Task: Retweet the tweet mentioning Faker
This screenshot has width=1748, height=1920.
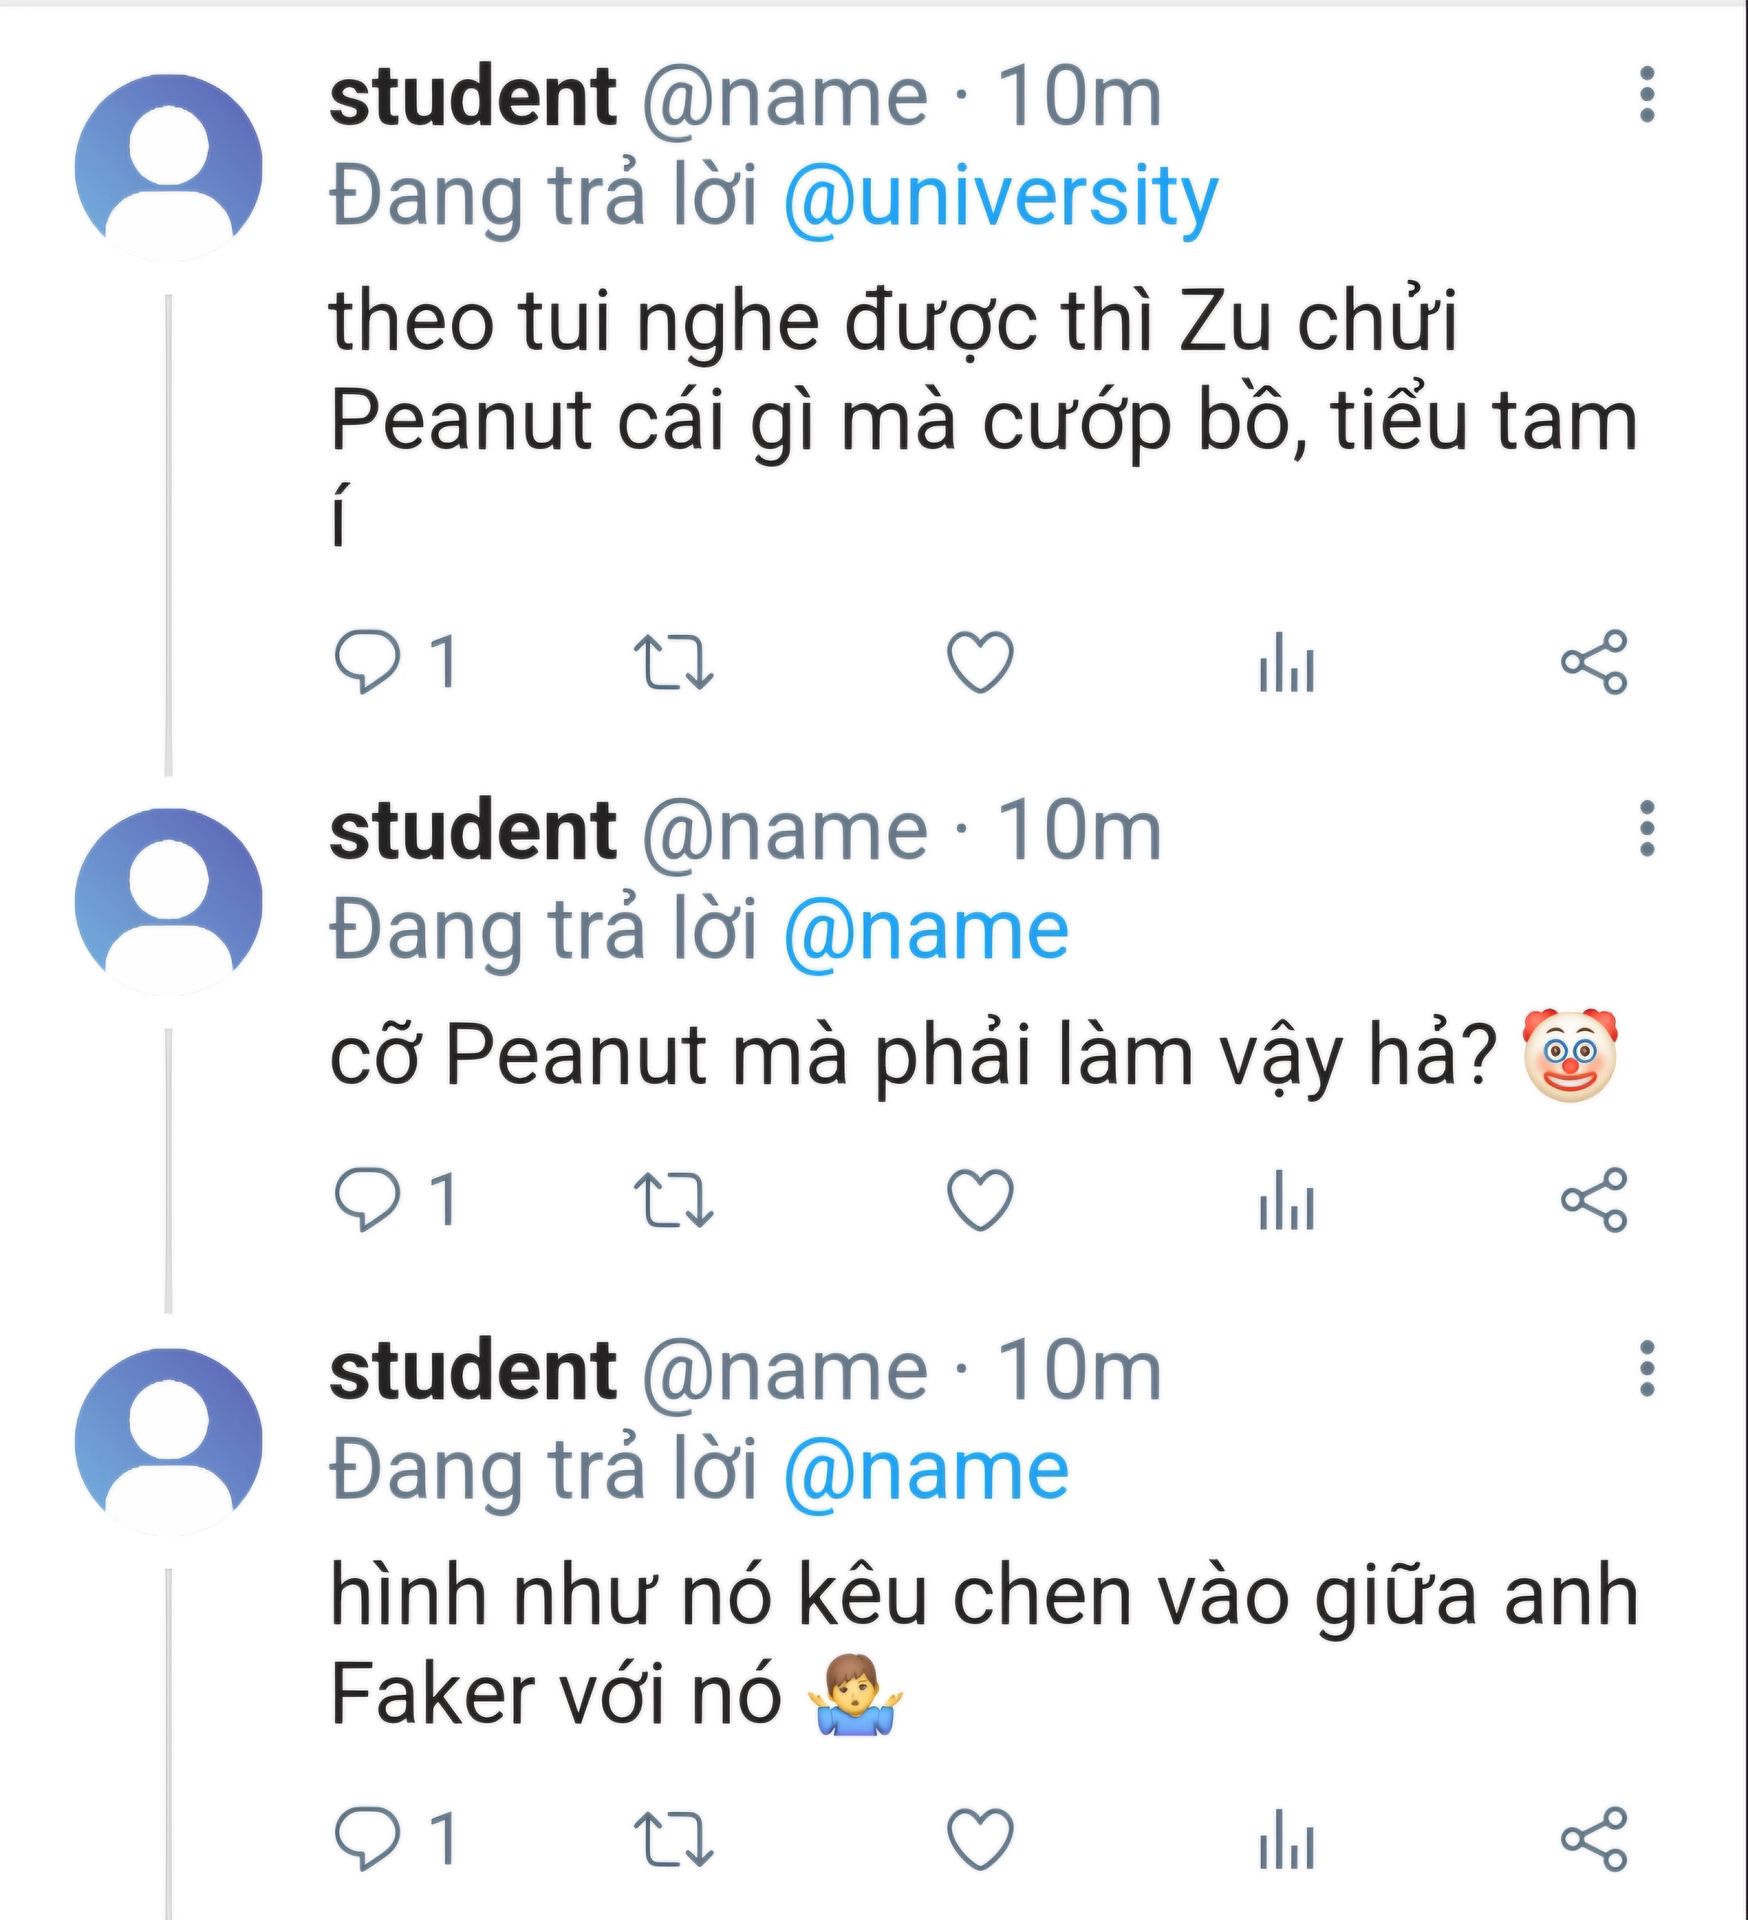Action: point(673,1838)
